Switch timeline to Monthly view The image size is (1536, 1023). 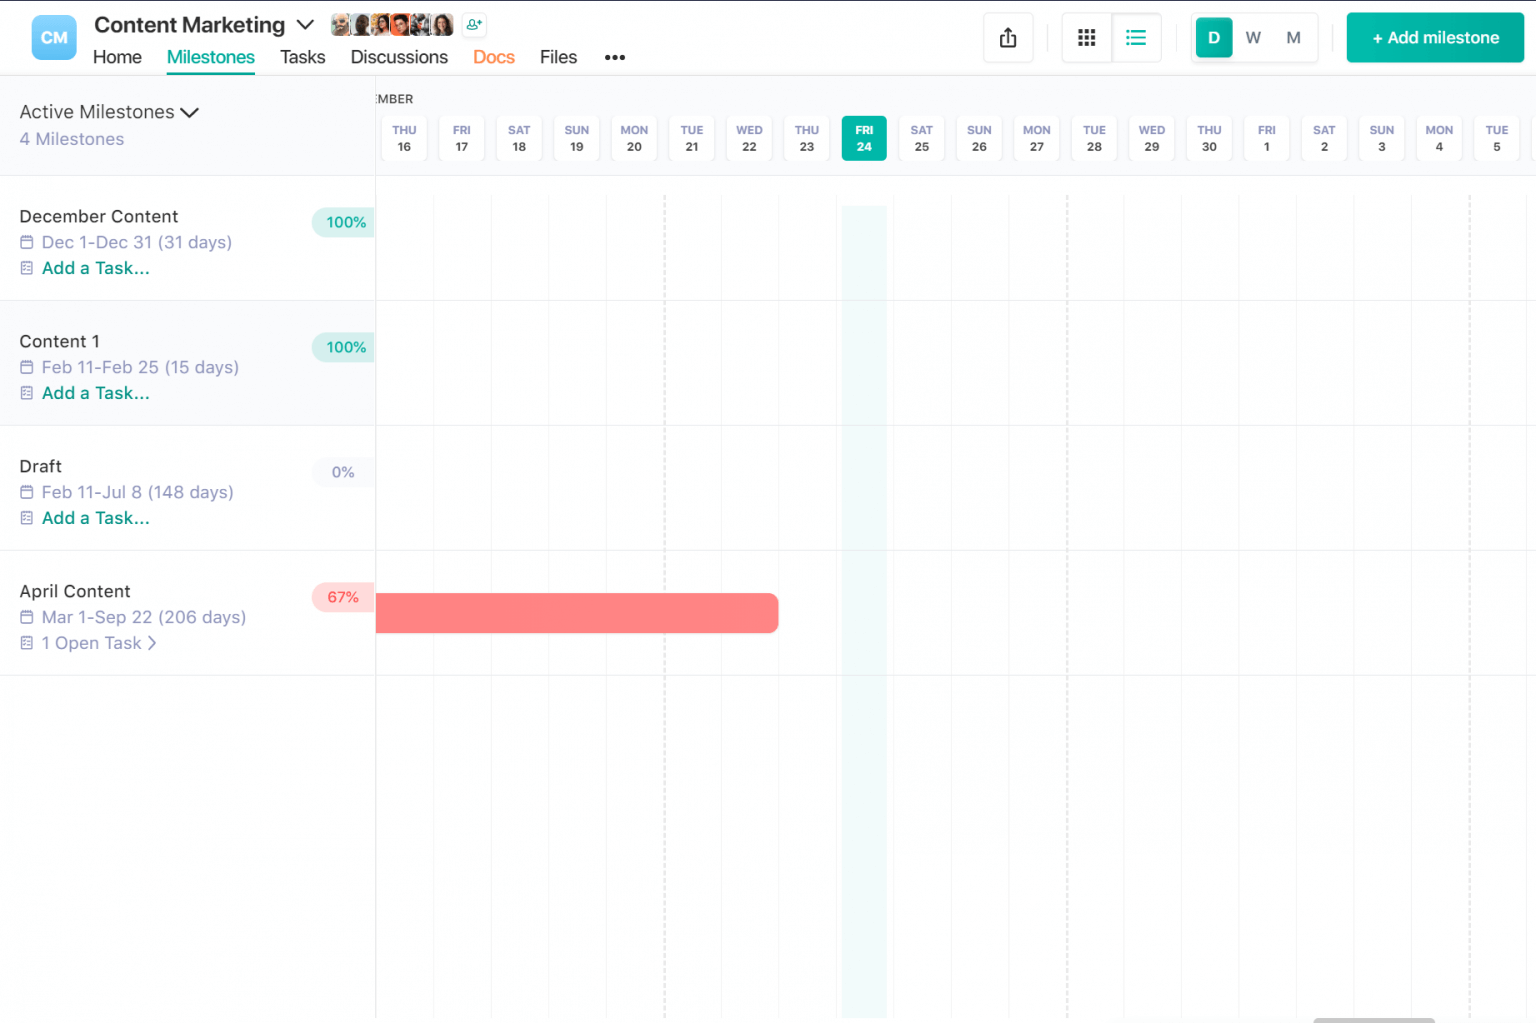tap(1293, 37)
